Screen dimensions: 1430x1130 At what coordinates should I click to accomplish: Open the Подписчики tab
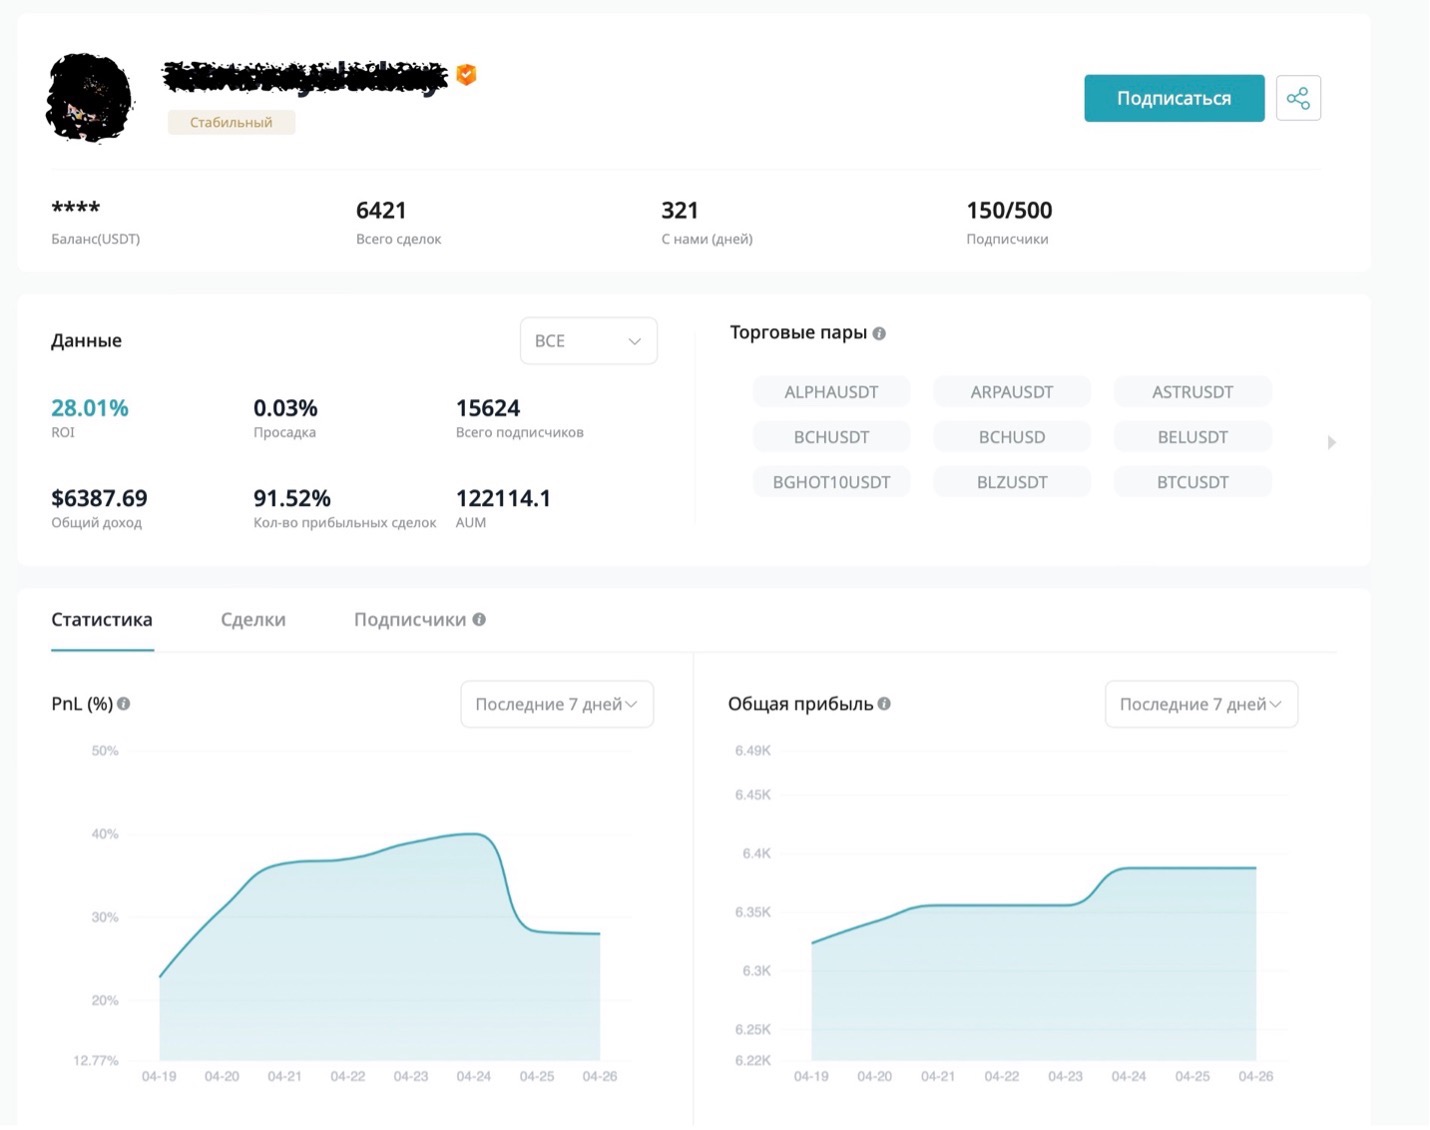pyautogui.click(x=410, y=620)
